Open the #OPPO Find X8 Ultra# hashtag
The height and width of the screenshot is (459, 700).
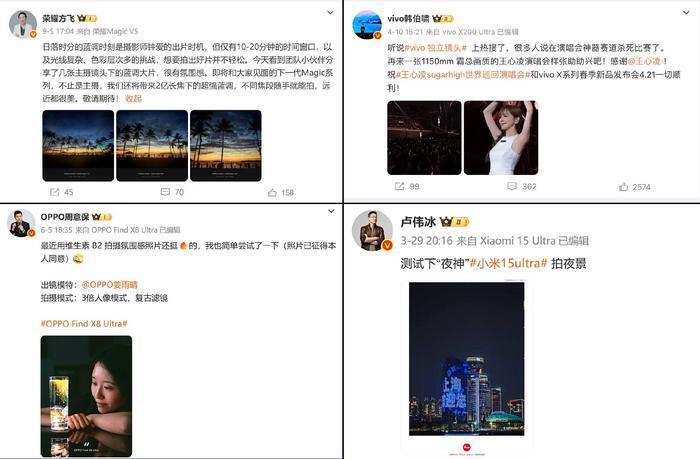84,324
